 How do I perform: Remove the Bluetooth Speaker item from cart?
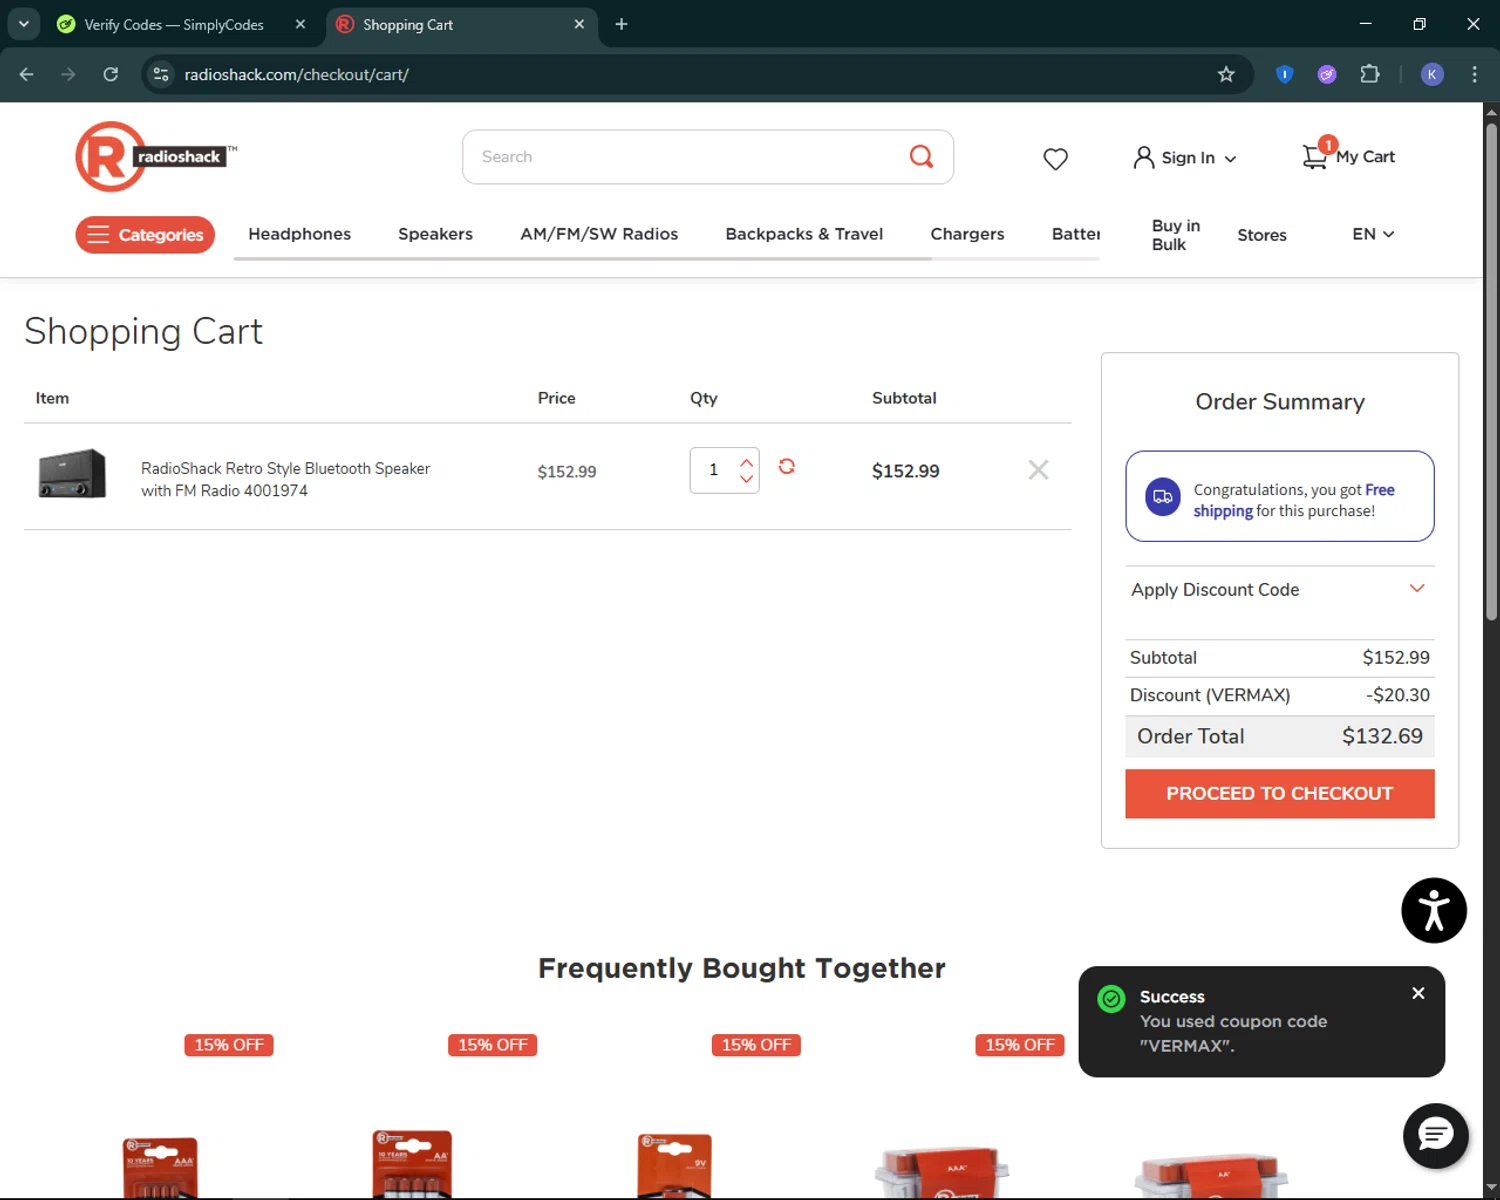pos(1038,470)
